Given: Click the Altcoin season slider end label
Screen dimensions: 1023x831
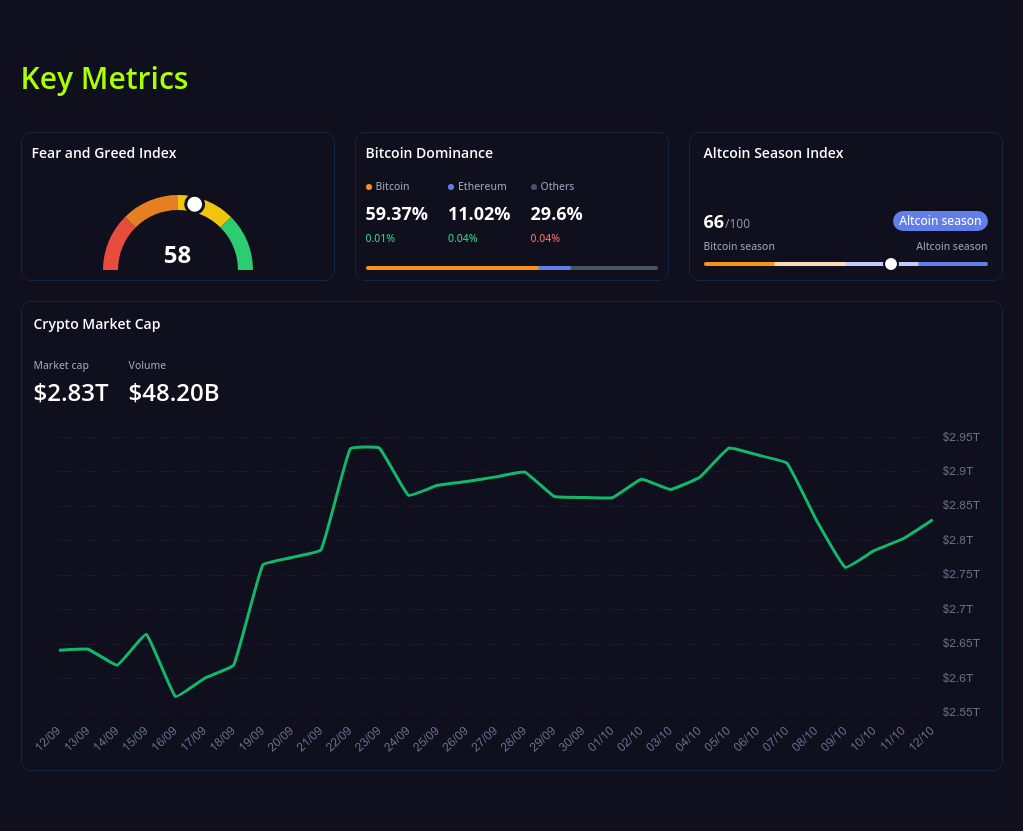Looking at the screenshot, I should (951, 247).
